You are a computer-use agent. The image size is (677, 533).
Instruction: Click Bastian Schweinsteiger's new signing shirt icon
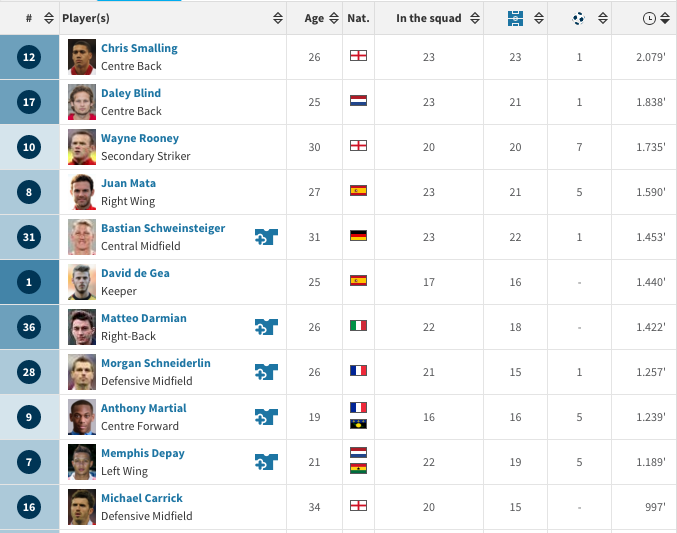tap(266, 237)
